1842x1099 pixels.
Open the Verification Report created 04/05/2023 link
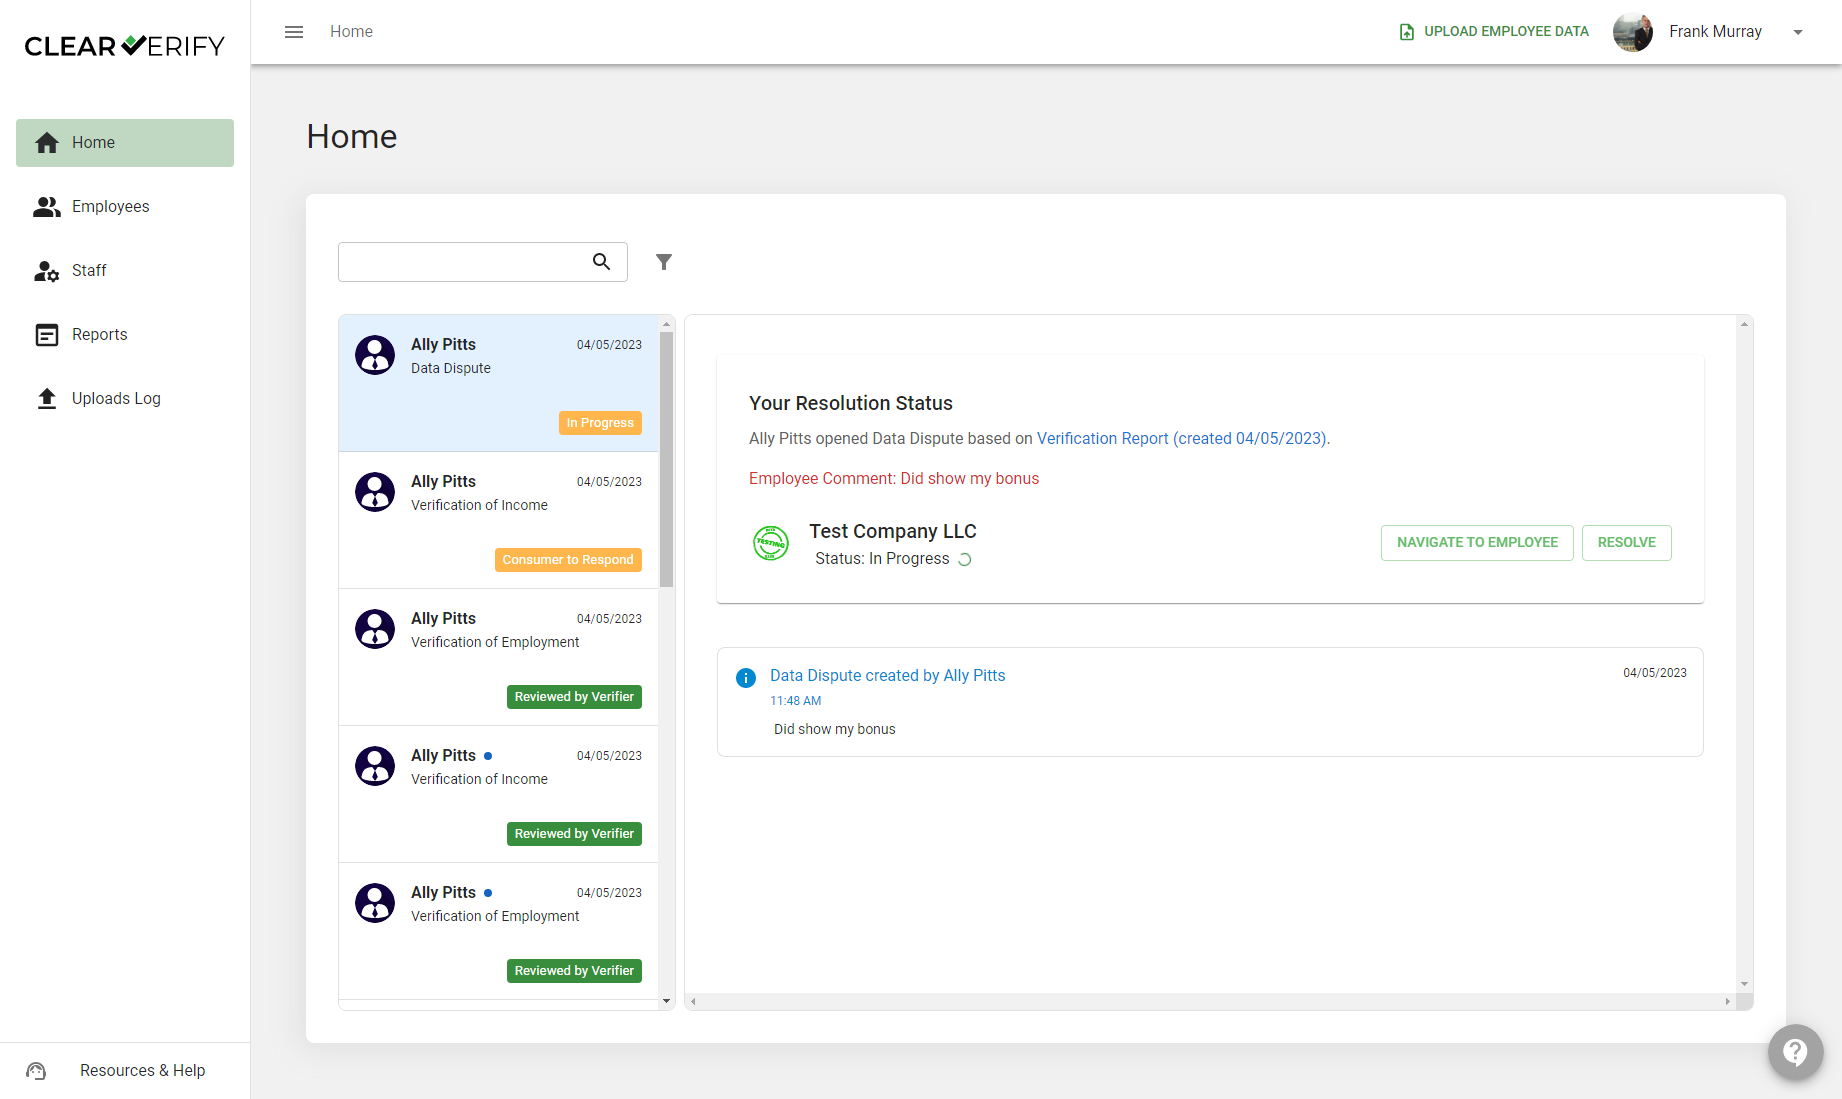pos(1183,439)
